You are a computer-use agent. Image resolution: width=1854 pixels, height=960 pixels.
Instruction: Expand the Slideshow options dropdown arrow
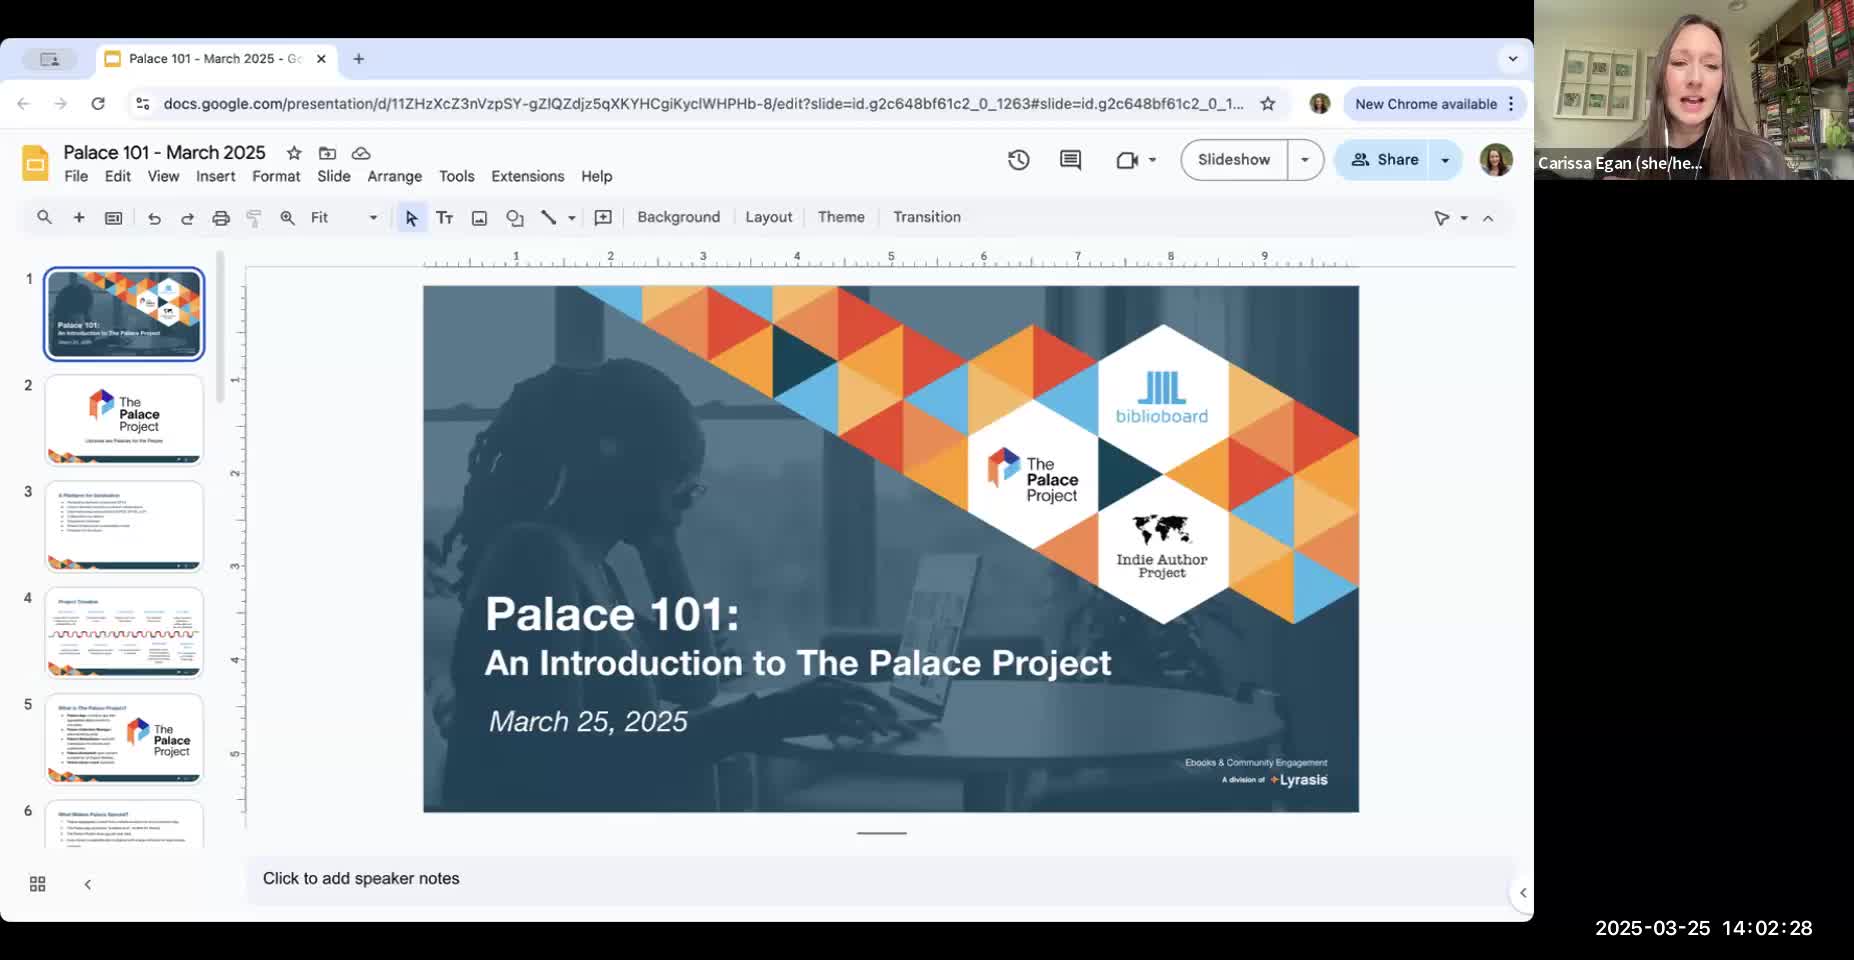point(1304,160)
